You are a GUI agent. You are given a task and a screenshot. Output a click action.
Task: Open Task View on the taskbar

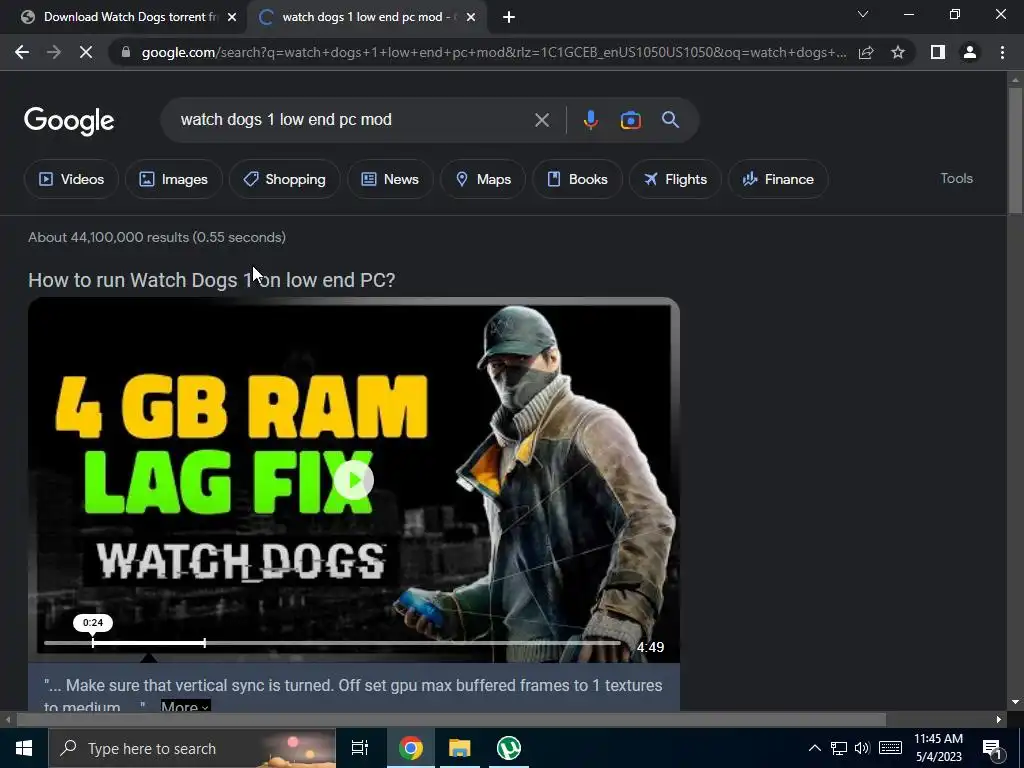pyautogui.click(x=360, y=748)
